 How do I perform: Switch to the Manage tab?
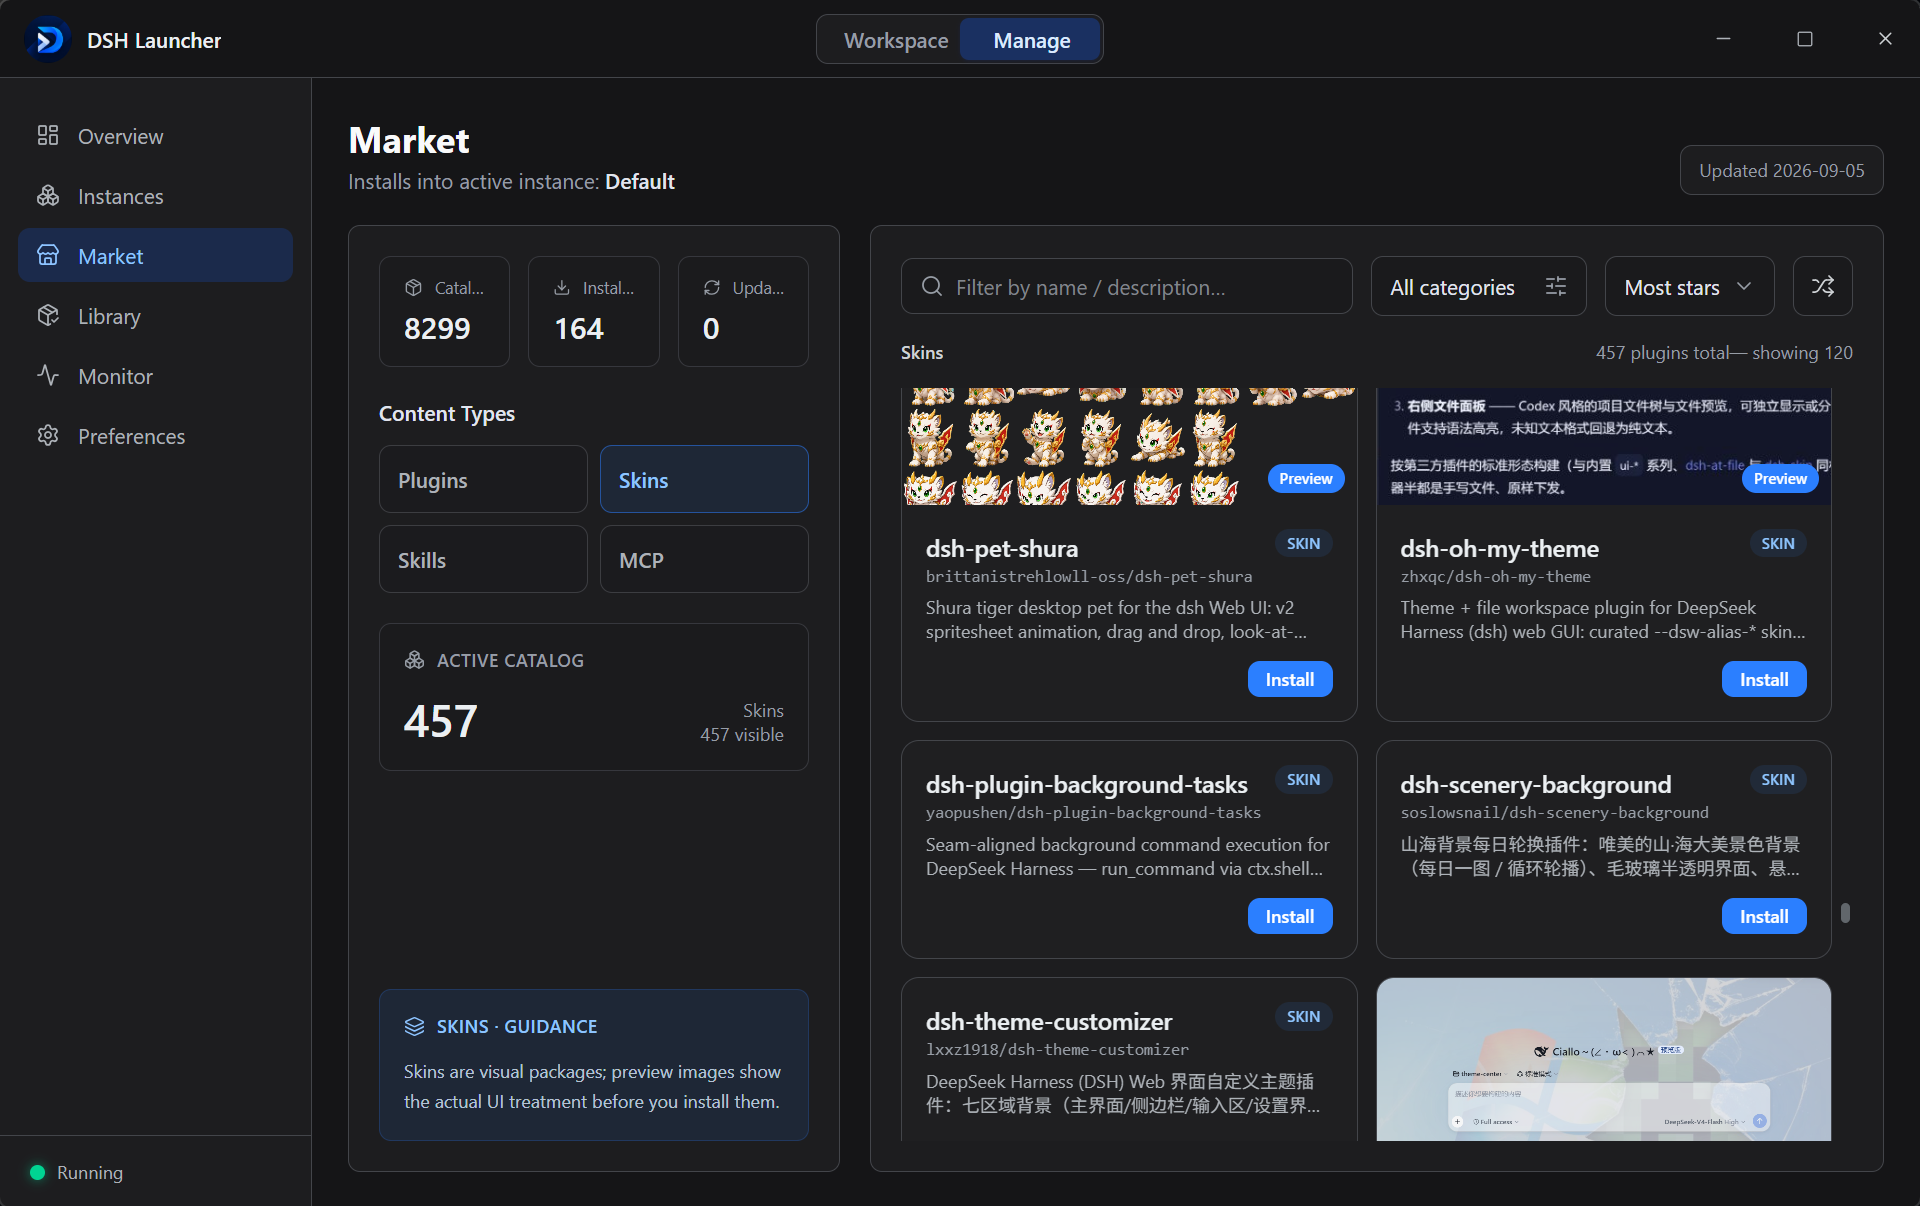[1031, 40]
